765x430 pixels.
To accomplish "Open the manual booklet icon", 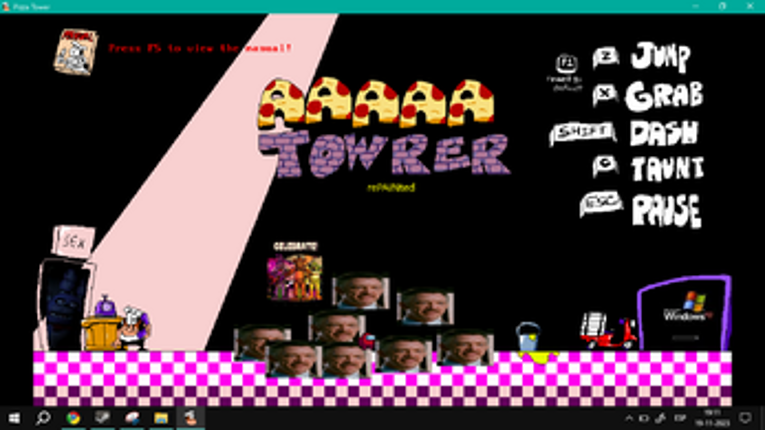I will [76, 52].
